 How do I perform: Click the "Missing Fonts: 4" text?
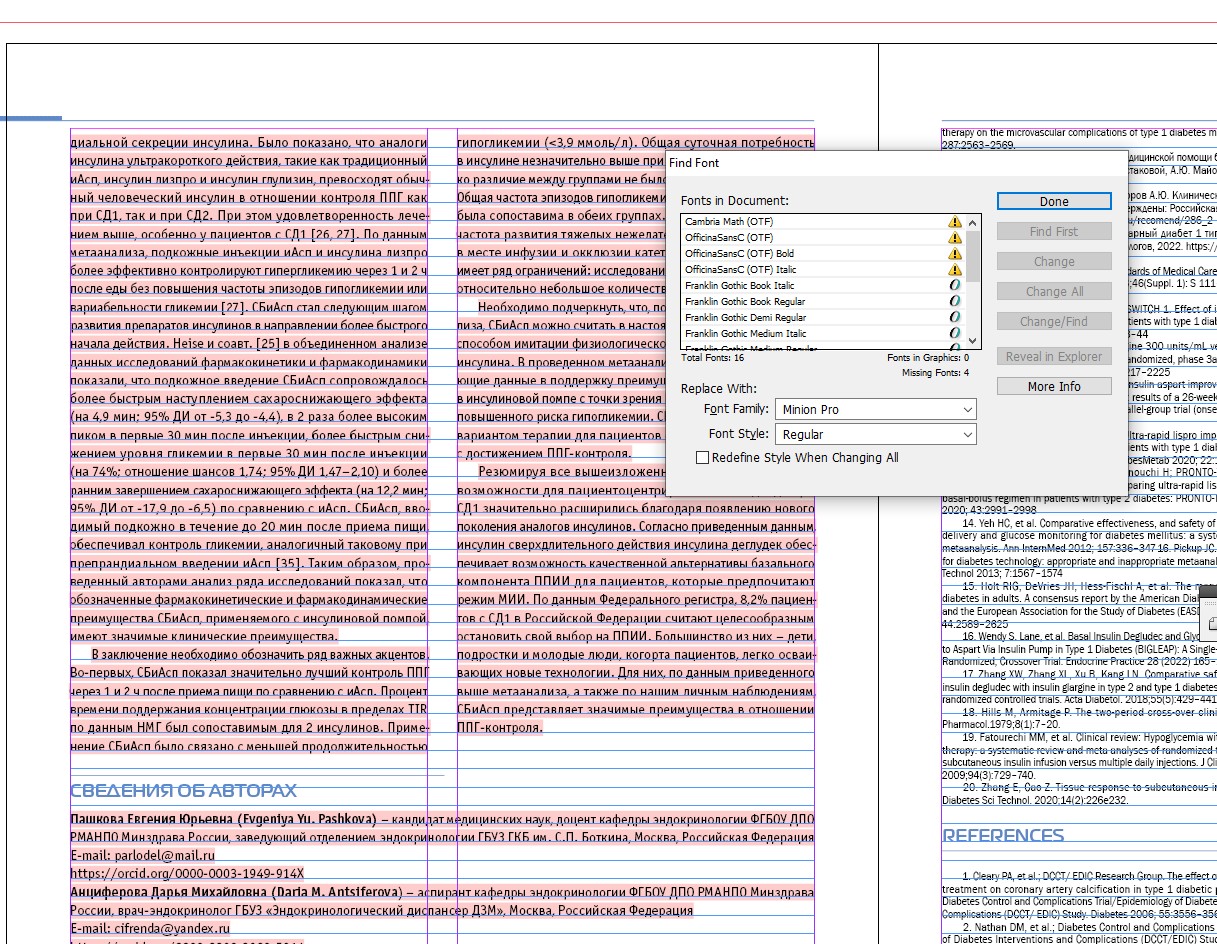point(935,373)
